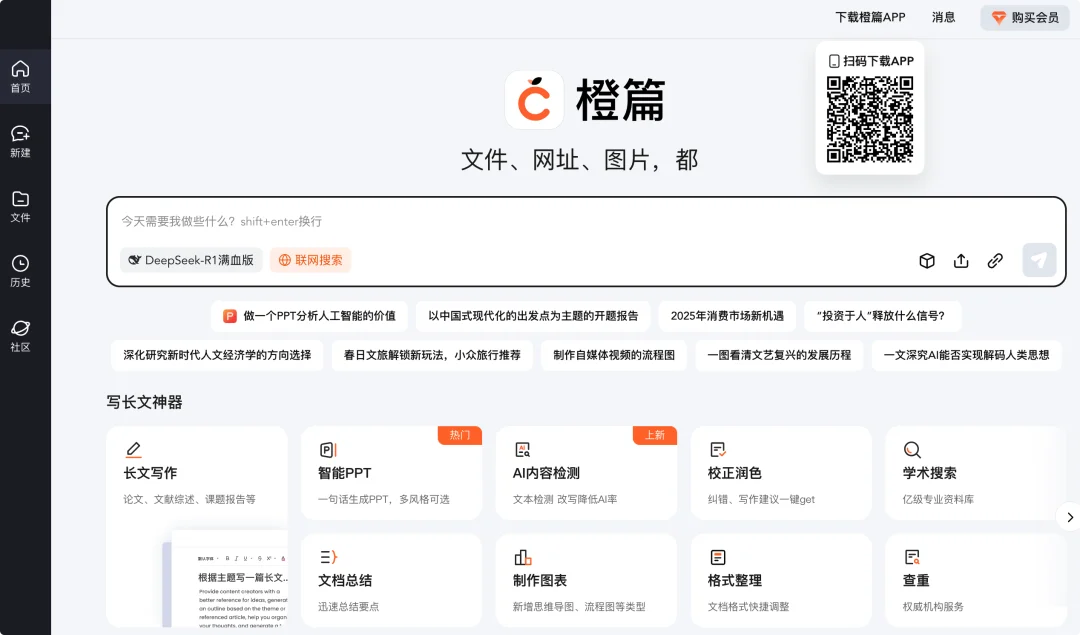
Task: Open 消息 messages in top bar
Action: pos(944,17)
